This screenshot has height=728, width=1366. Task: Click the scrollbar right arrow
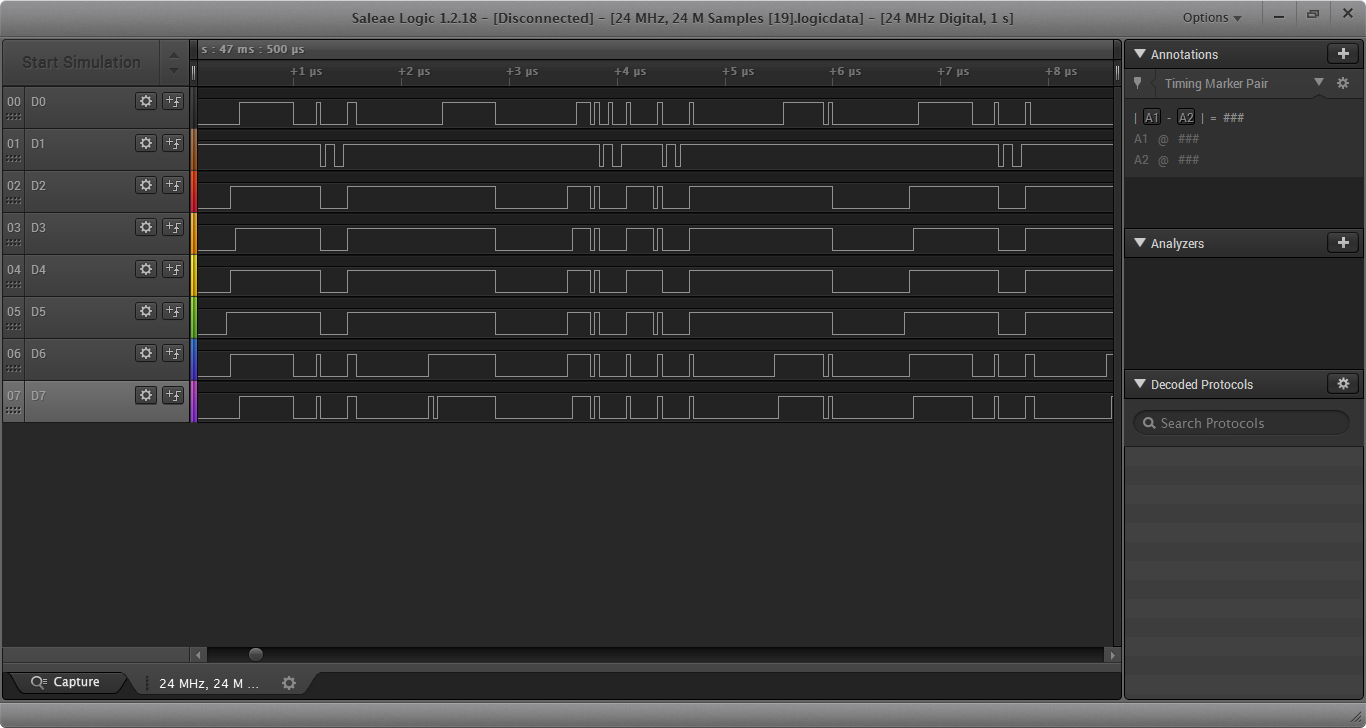[x=1112, y=654]
